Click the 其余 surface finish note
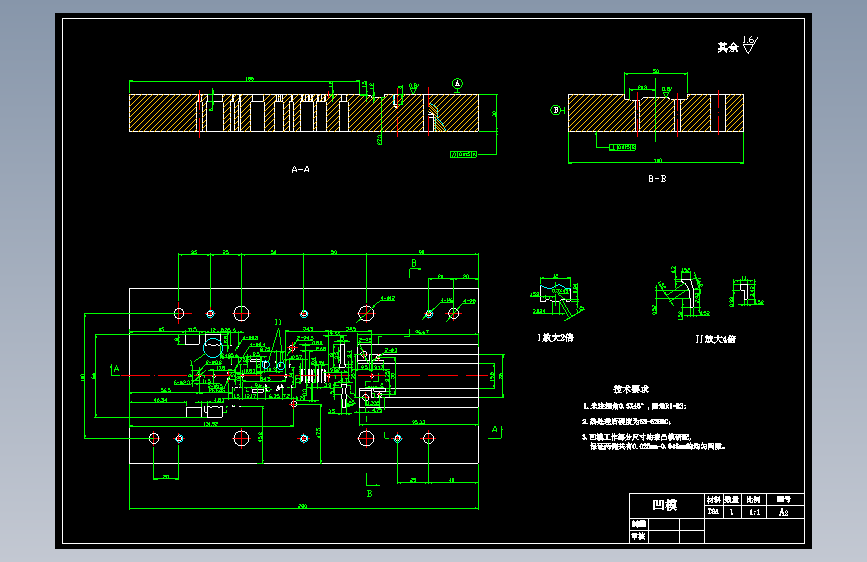This screenshot has width=867, height=562. [x=728, y=48]
